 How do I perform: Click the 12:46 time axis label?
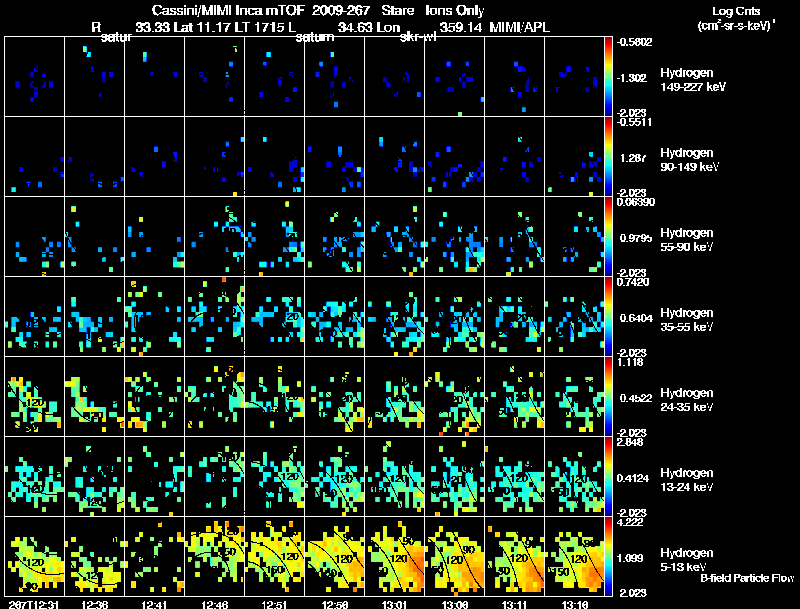coord(215,604)
